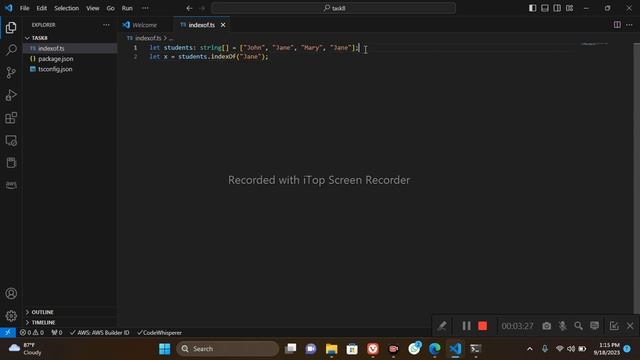Open File Explorer from the taskbar

331,349
